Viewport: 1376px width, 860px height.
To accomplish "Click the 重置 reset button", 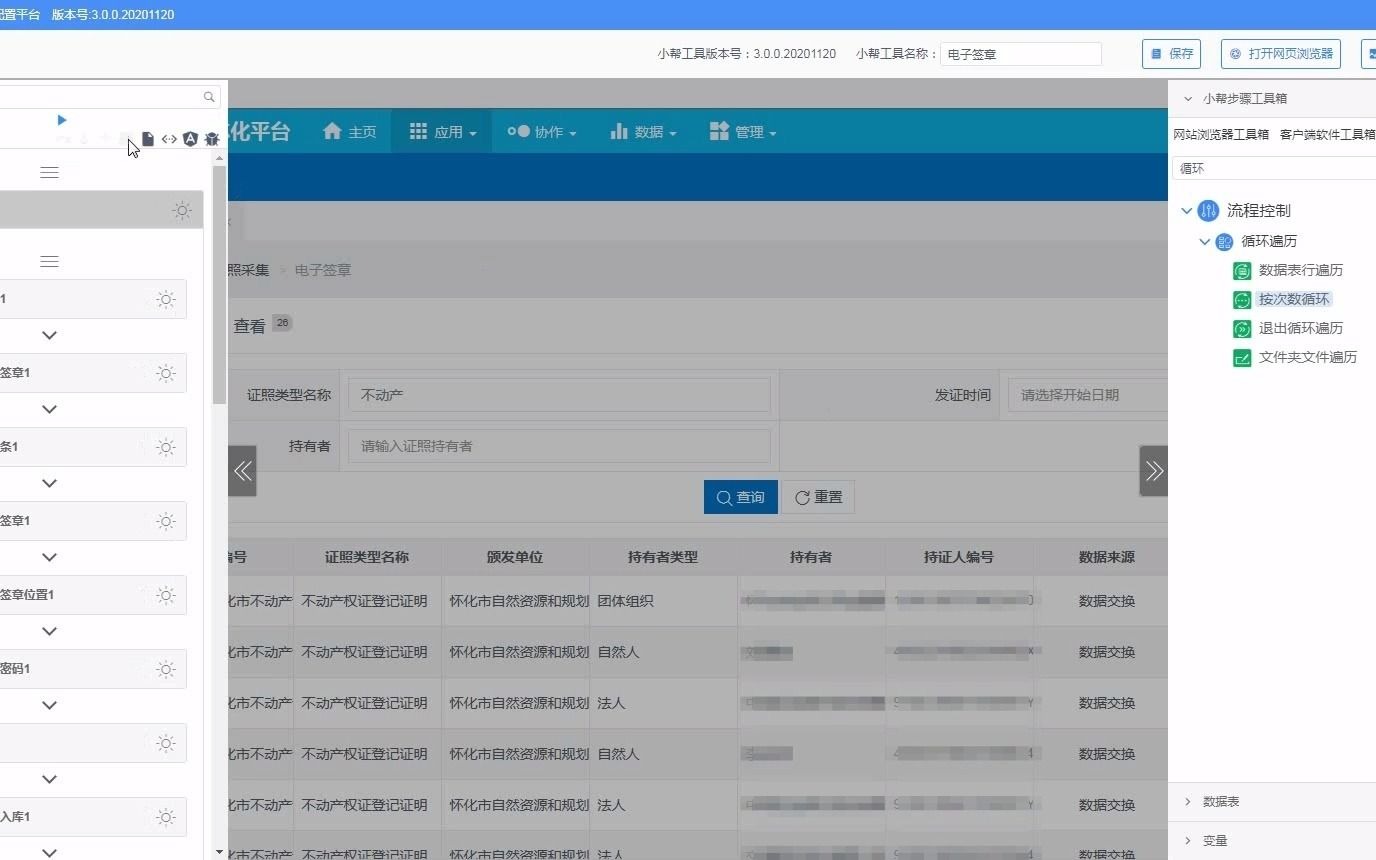I will click(x=818, y=497).
